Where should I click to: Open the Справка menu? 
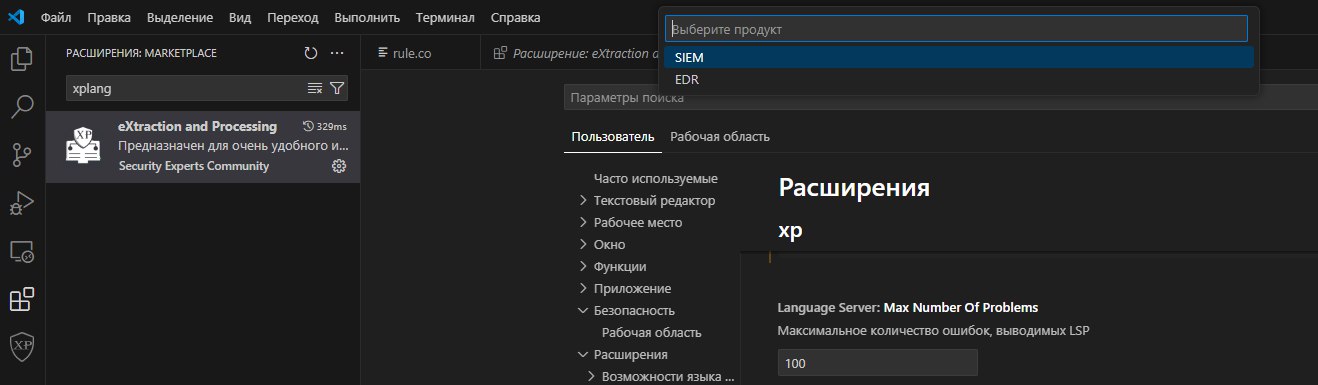(x=516, y=18)
